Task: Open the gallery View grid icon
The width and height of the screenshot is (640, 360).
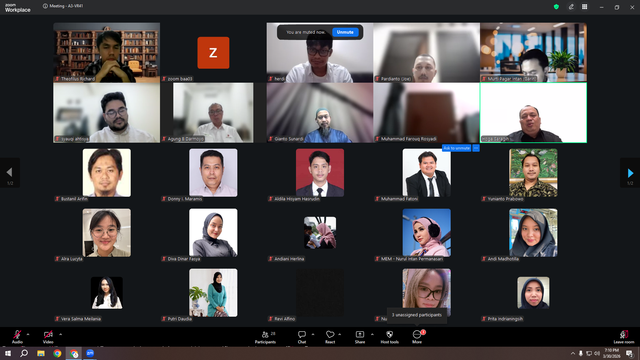Action: [x=584, y=7]
